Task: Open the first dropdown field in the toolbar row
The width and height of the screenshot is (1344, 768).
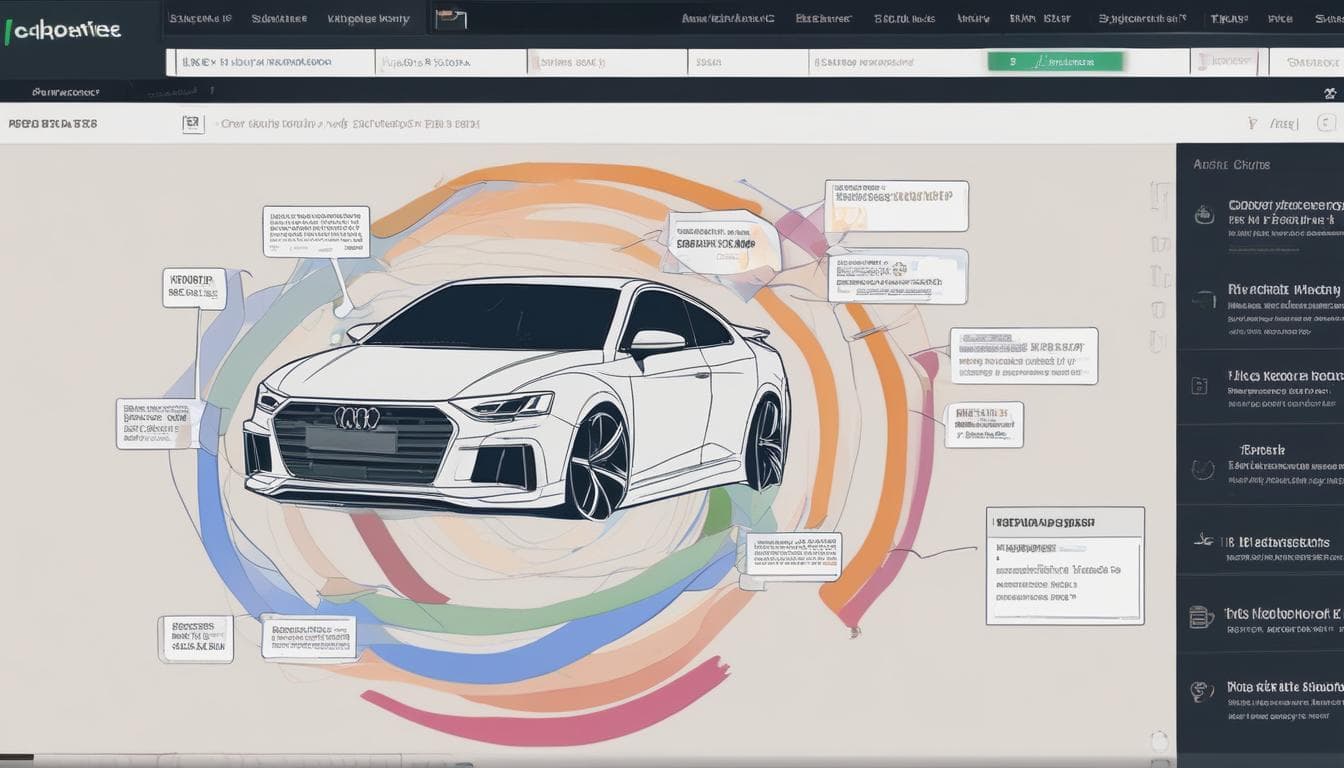Action: 270,60
